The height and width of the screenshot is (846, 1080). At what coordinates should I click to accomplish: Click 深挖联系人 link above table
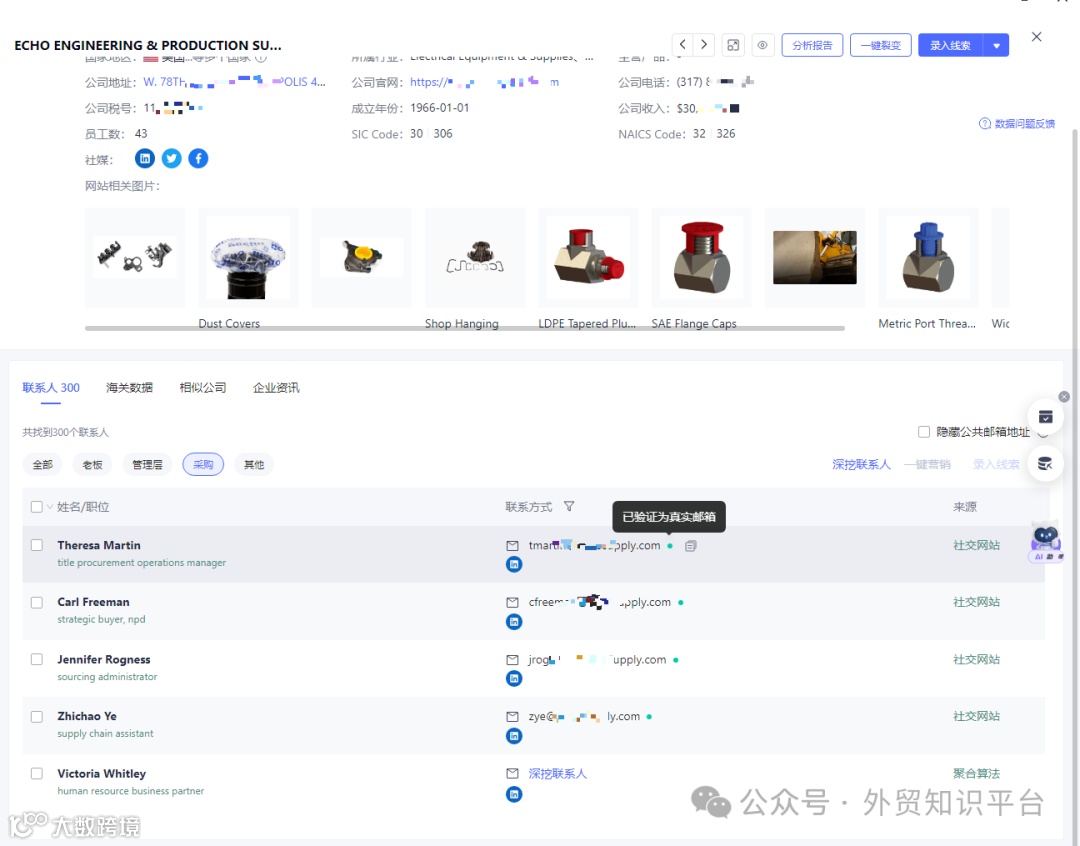click(861, 464)
